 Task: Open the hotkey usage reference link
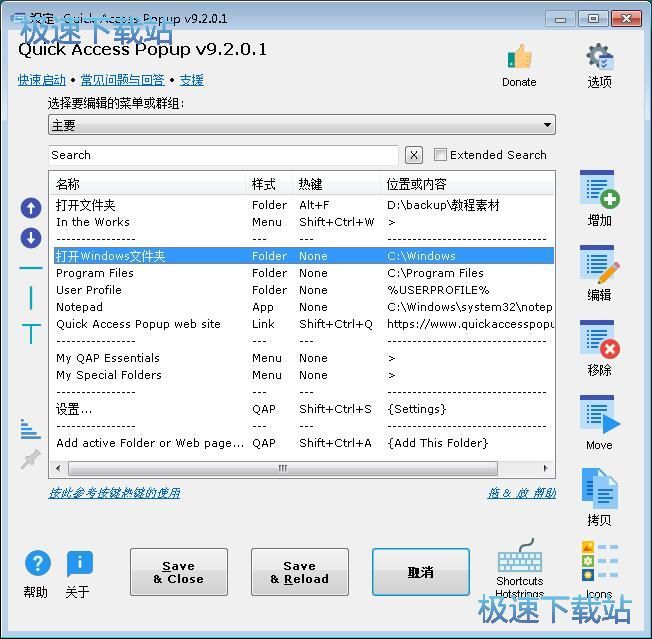[x=114, y=493]
